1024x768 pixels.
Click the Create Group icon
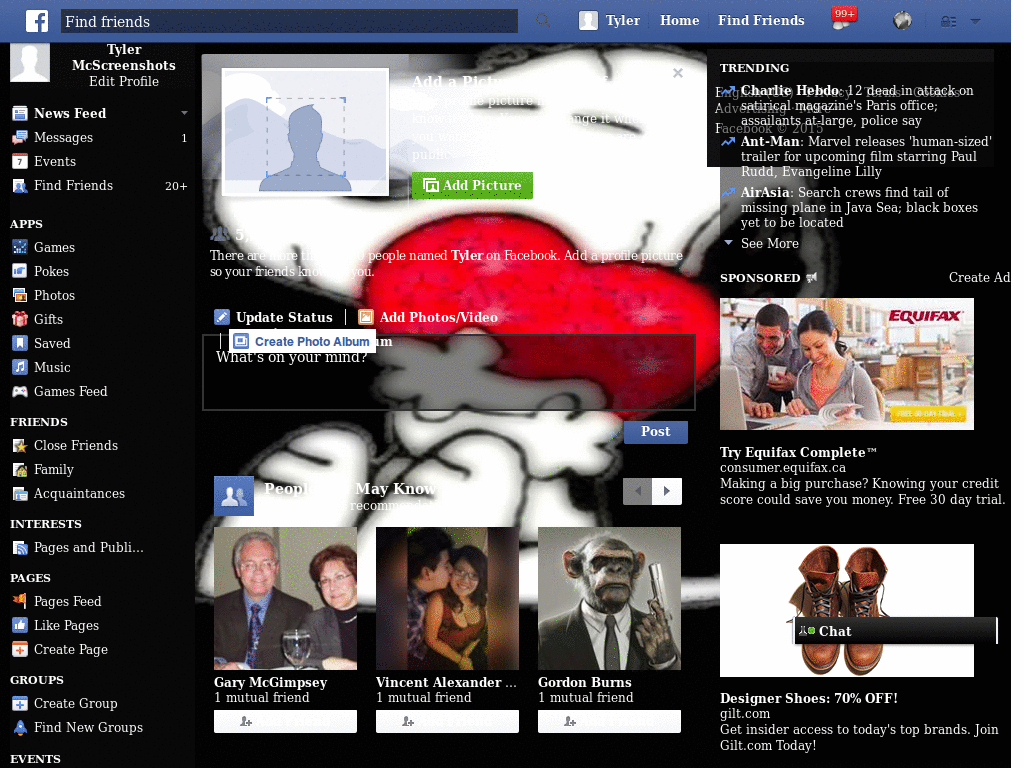[x=20, y=703]
